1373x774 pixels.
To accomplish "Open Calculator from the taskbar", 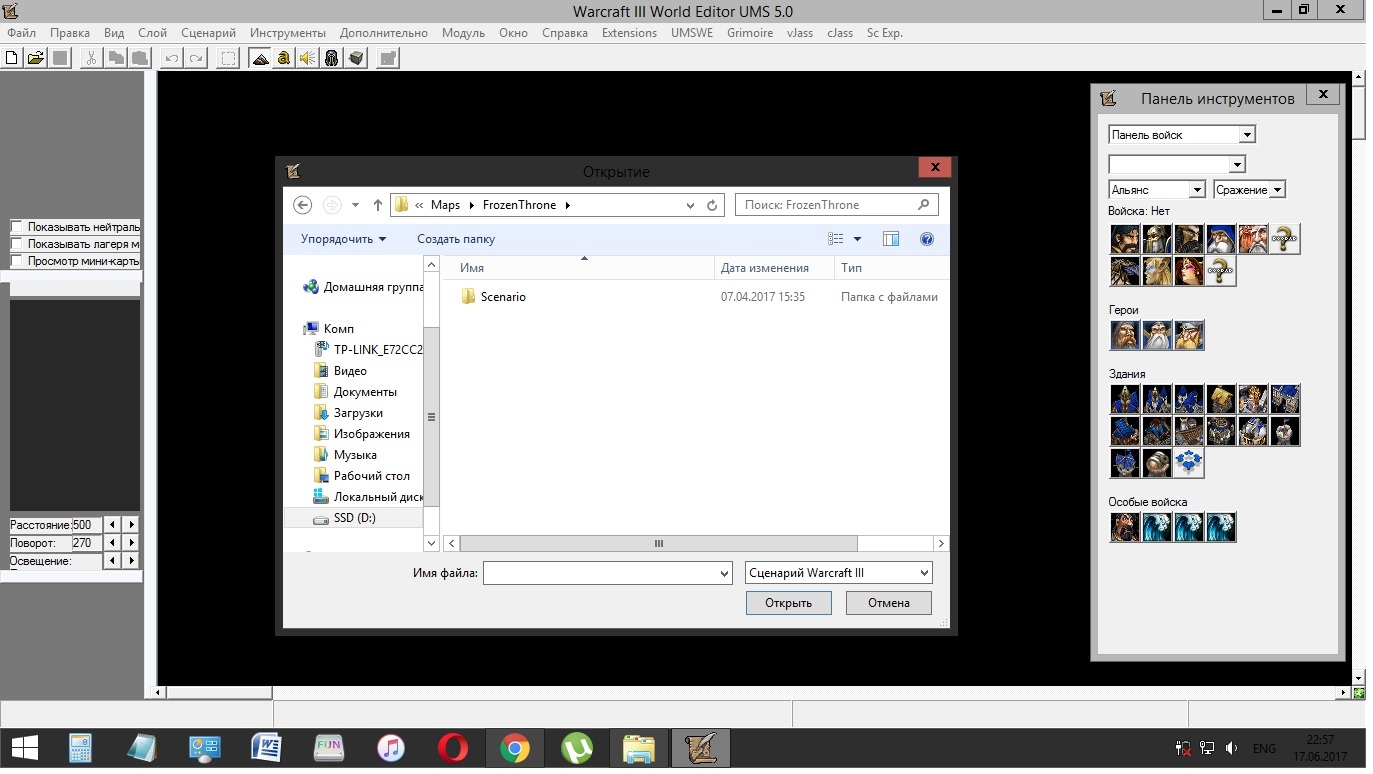I will [81, 748].
